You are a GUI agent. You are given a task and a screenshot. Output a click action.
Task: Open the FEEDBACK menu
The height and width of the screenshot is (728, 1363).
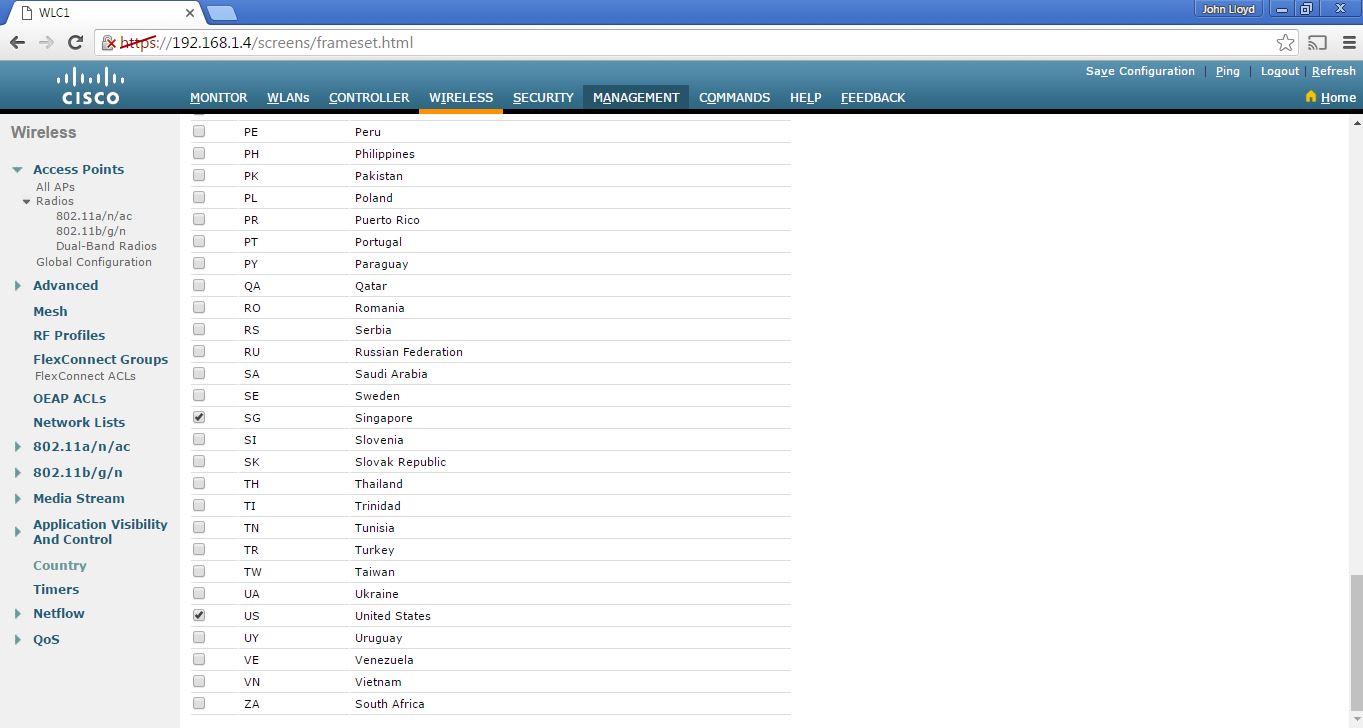(873, 97)
